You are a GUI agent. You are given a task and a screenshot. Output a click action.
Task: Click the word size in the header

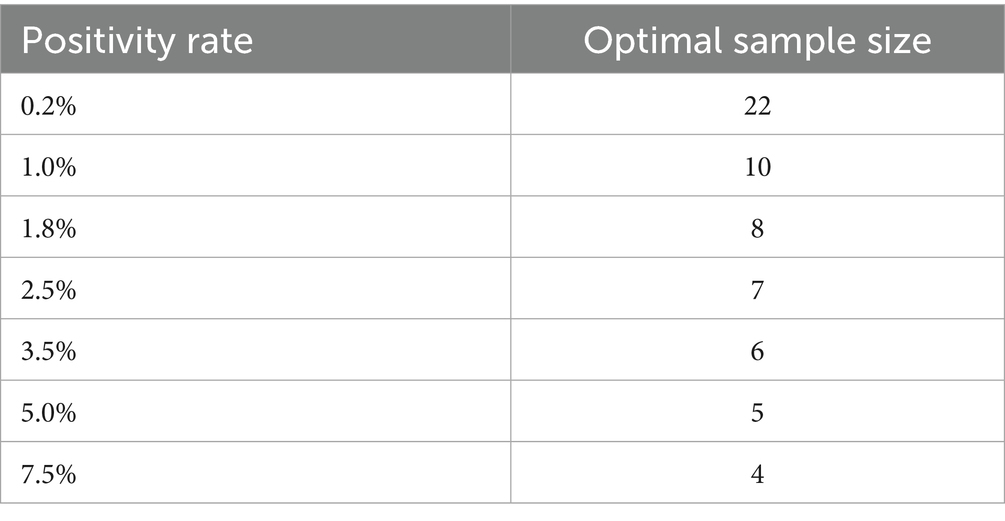pyautogui.click(x=895, y=40)
